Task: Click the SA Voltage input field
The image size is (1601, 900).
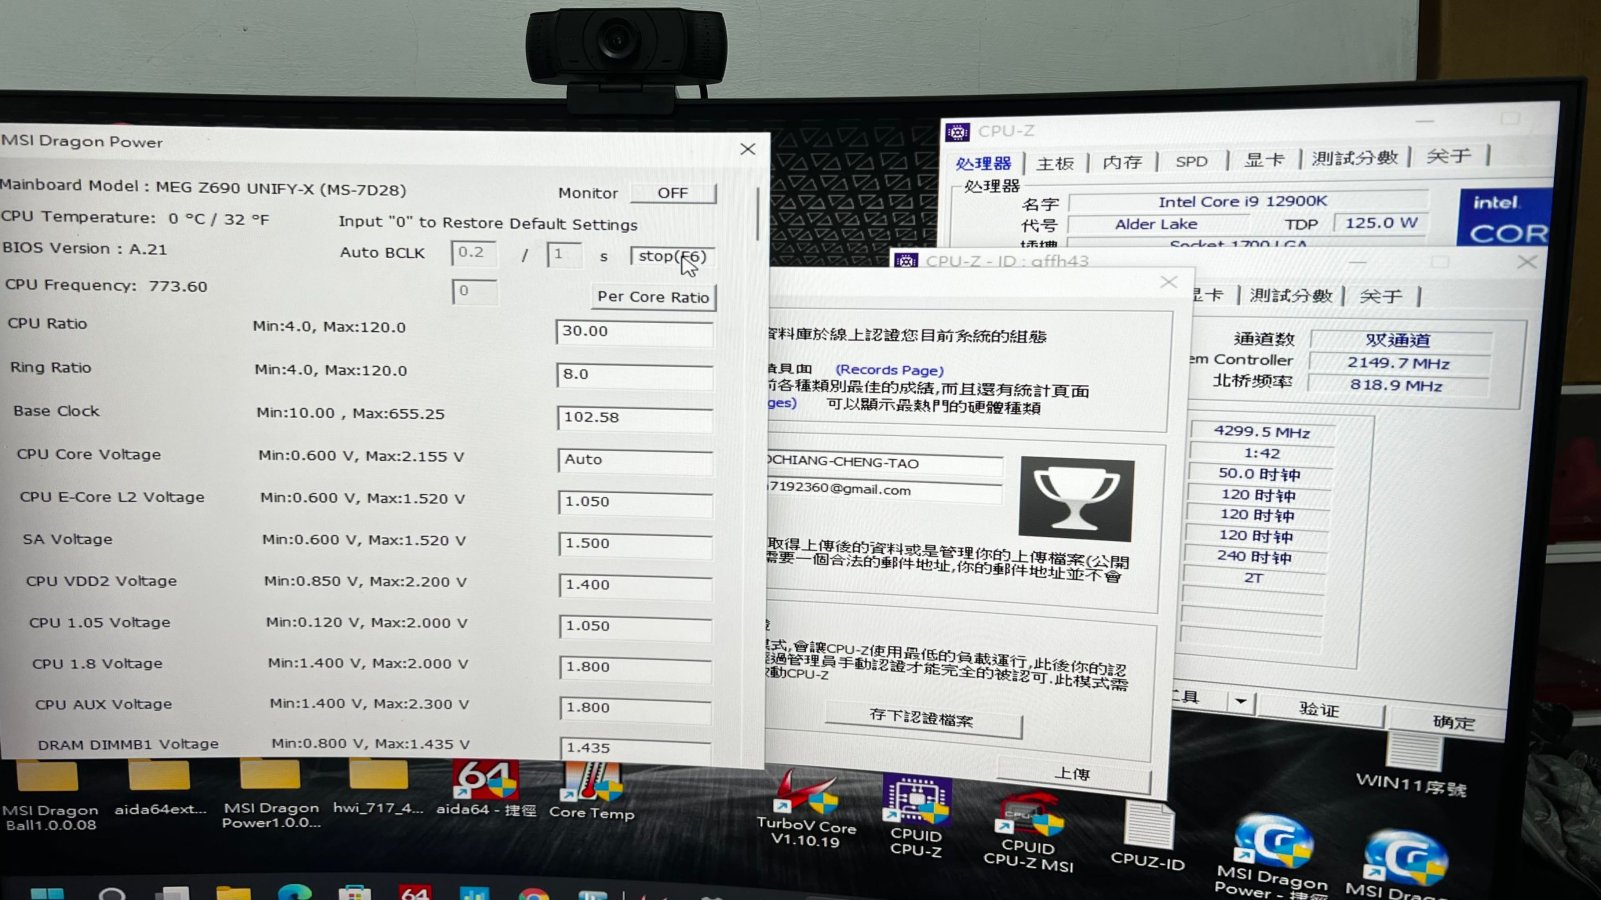Action: coord(635,544)
